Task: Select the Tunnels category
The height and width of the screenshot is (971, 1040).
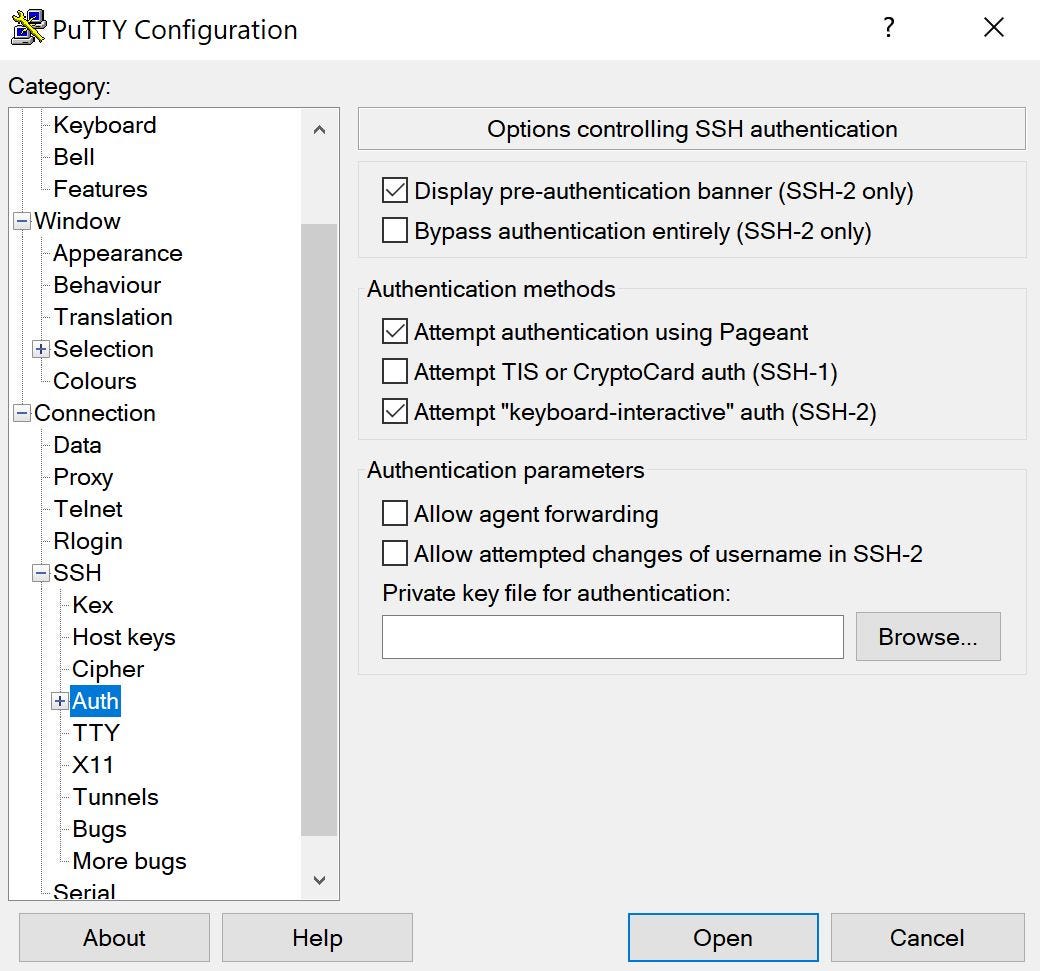Action: pos(115,797)
